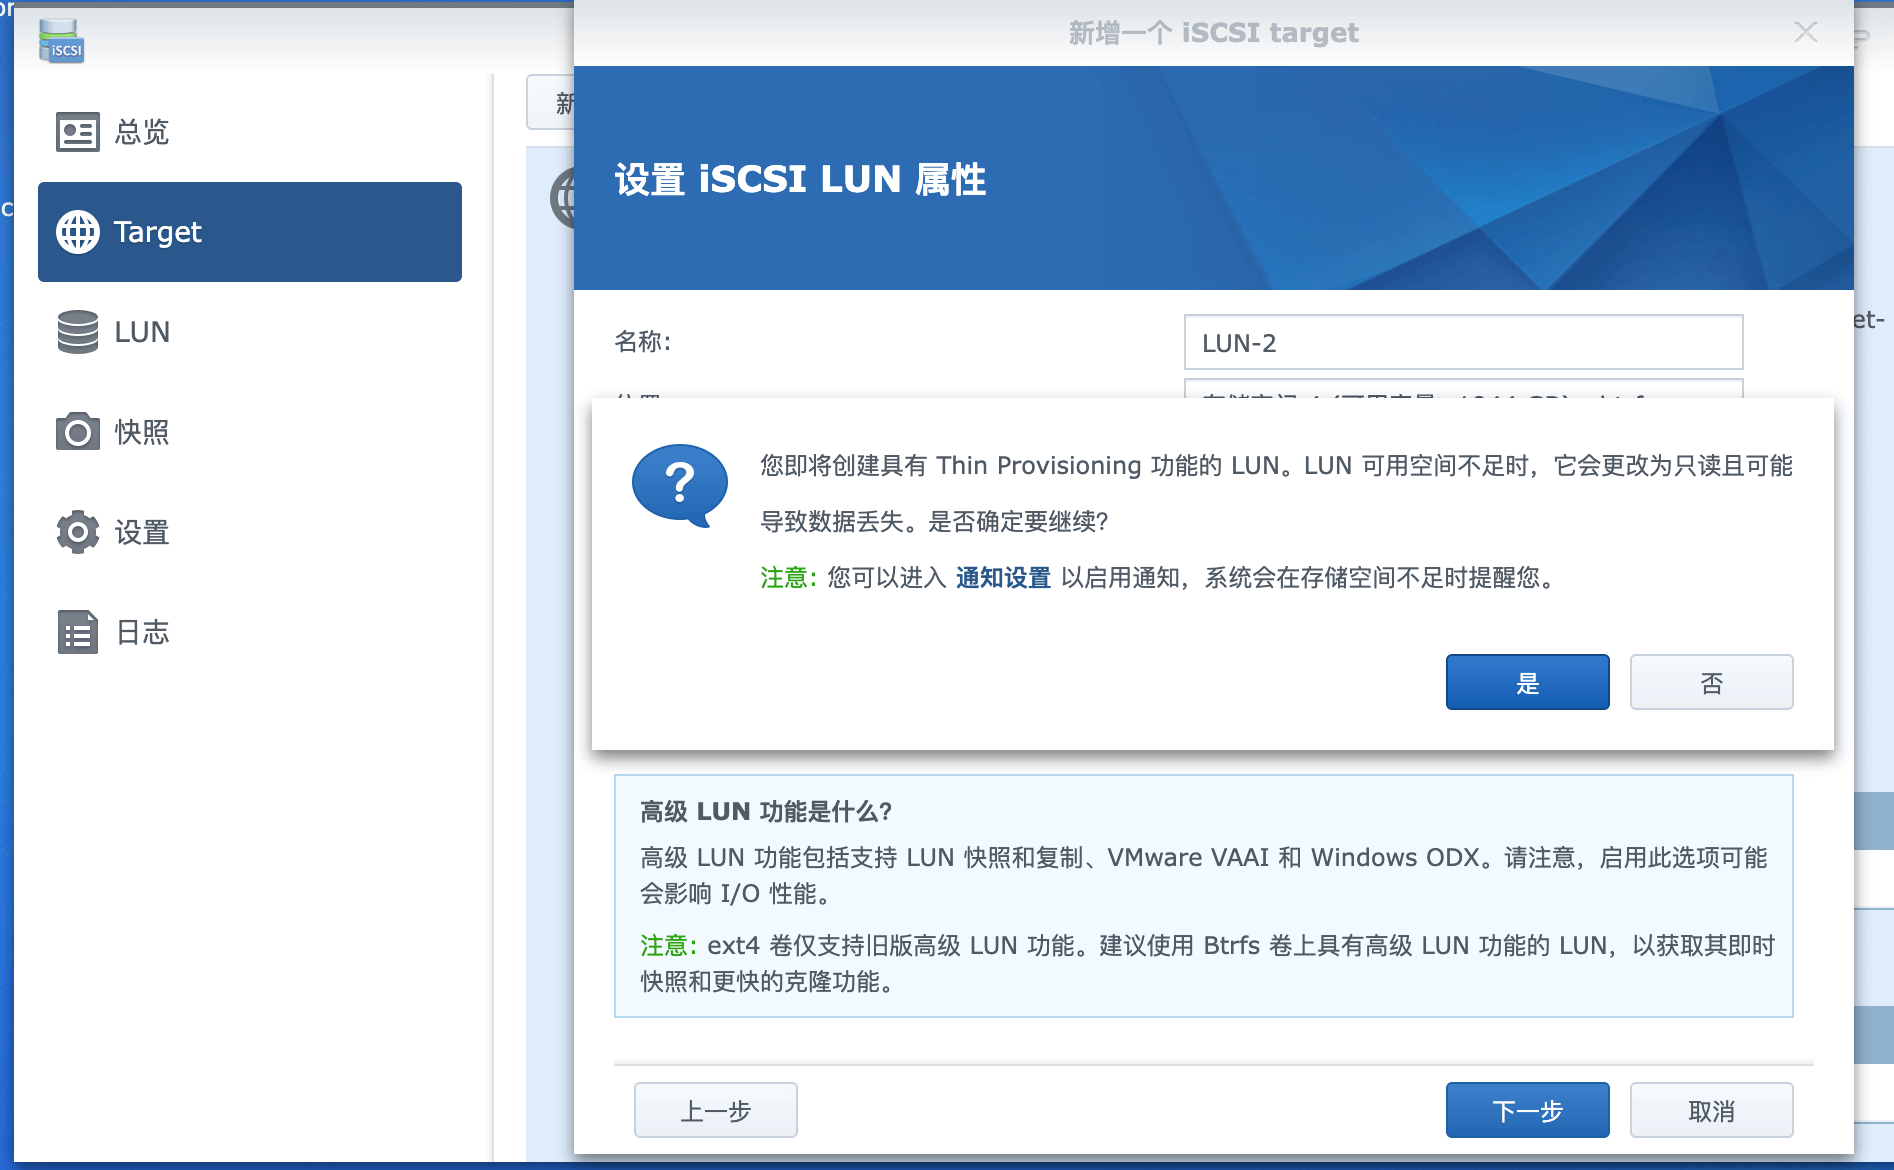This screenshot has height=1170, width=1894.
Task: Select the LUN database icon
Action: [77, 332]
